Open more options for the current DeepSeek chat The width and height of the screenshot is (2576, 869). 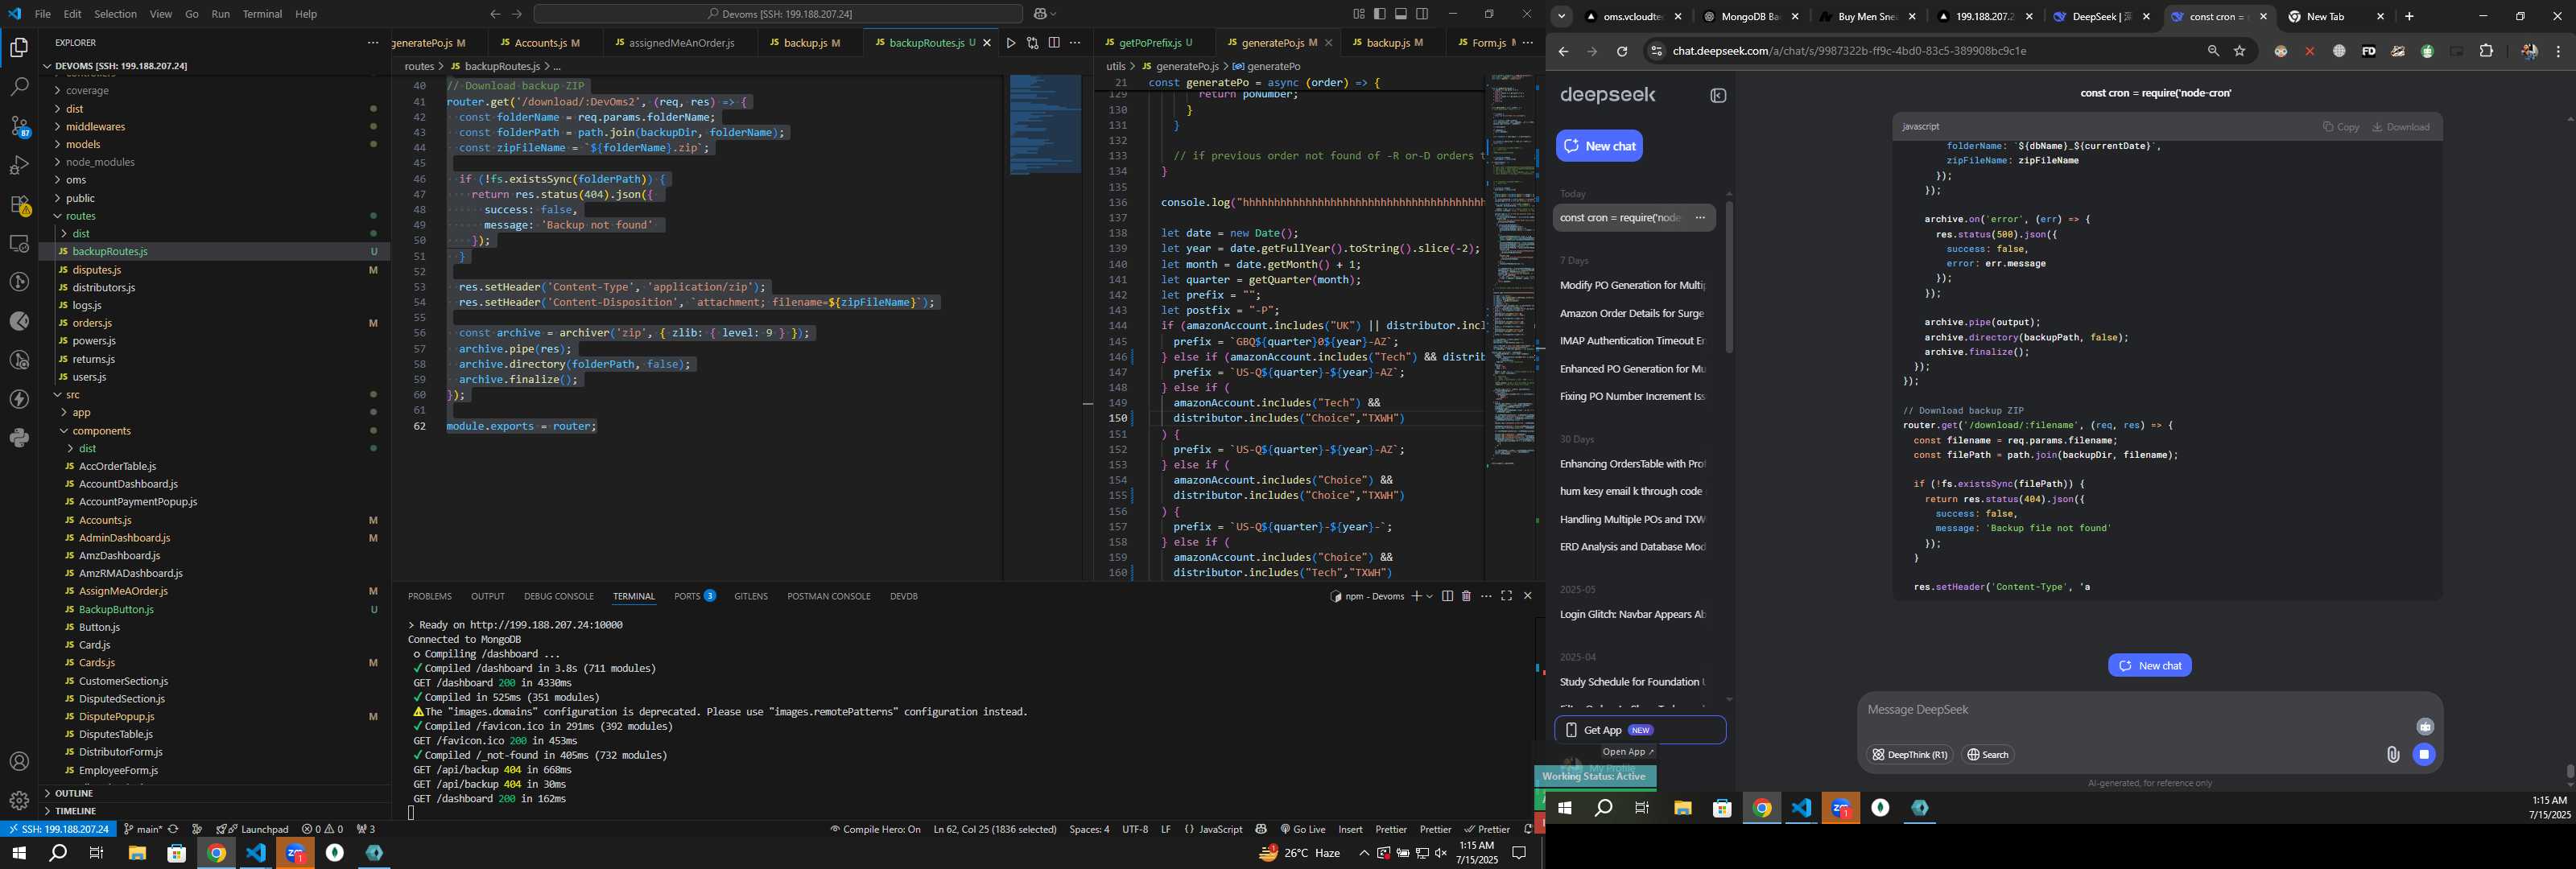pyautogui.click(x=1700, y=218)
